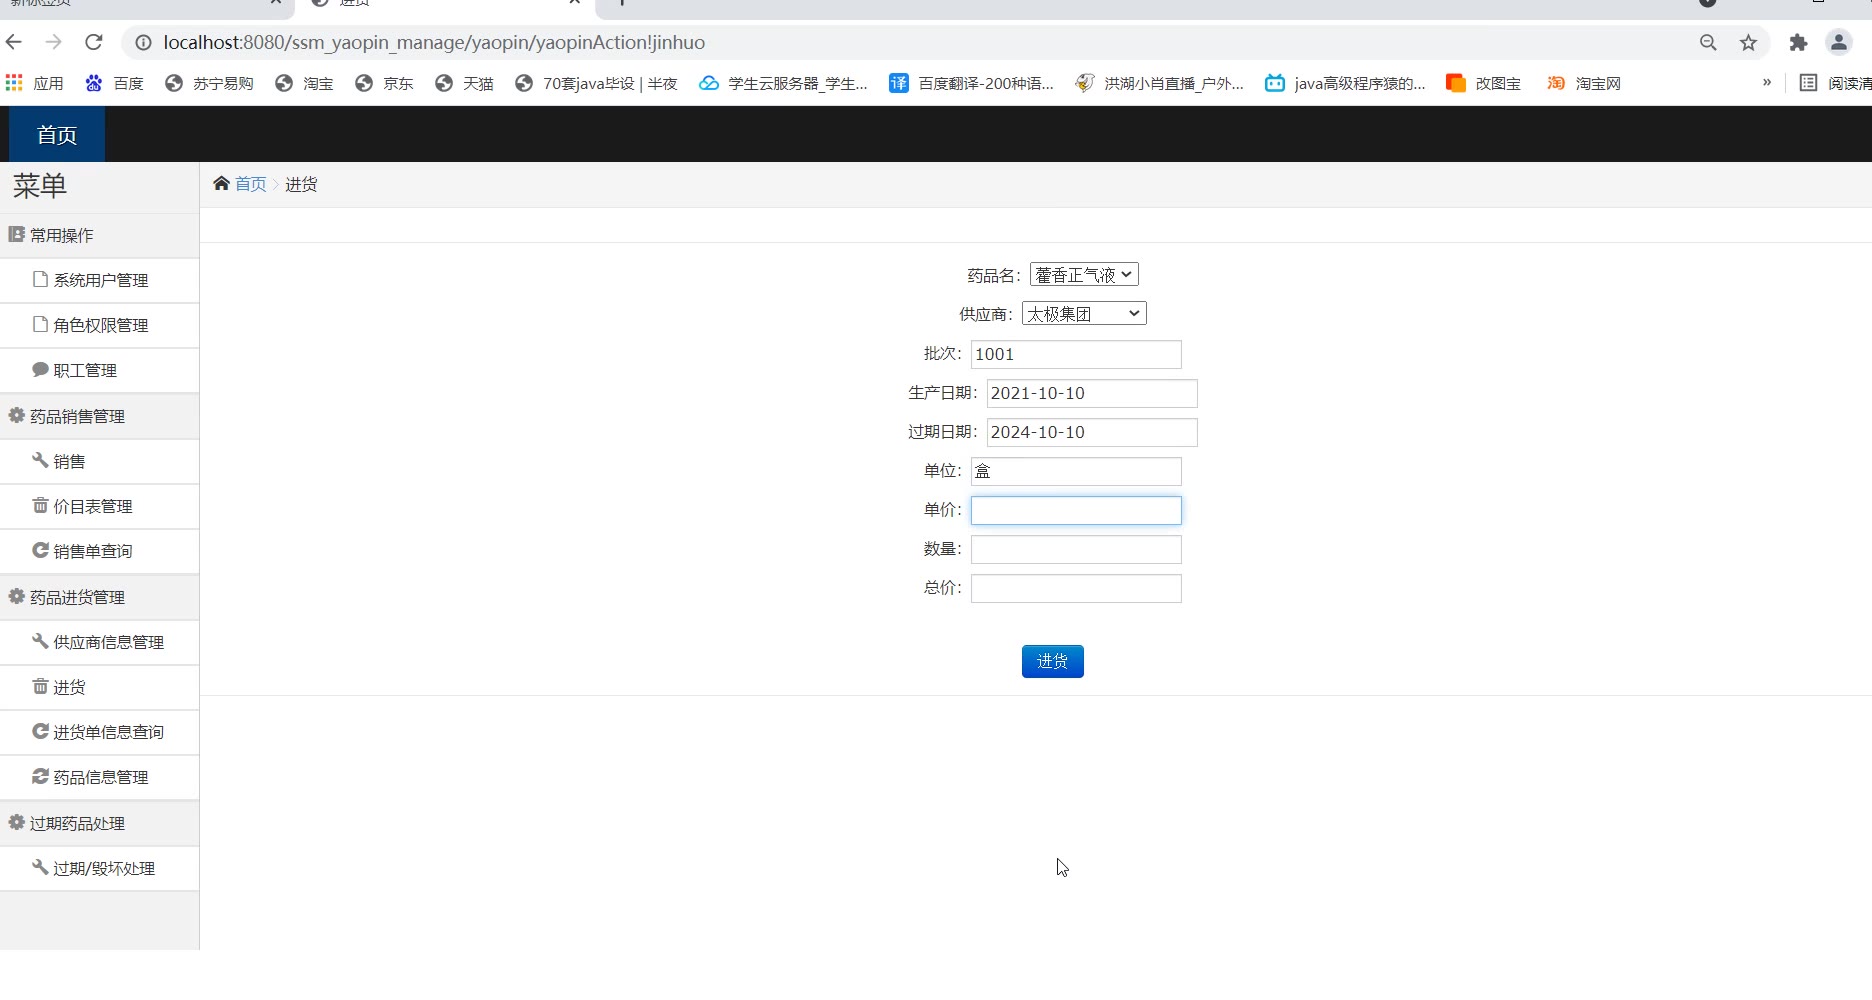Expand hidden bookmarks overflow chevron
The width and height of the screenshot is (1872, 1000).
pos(1767,83)
